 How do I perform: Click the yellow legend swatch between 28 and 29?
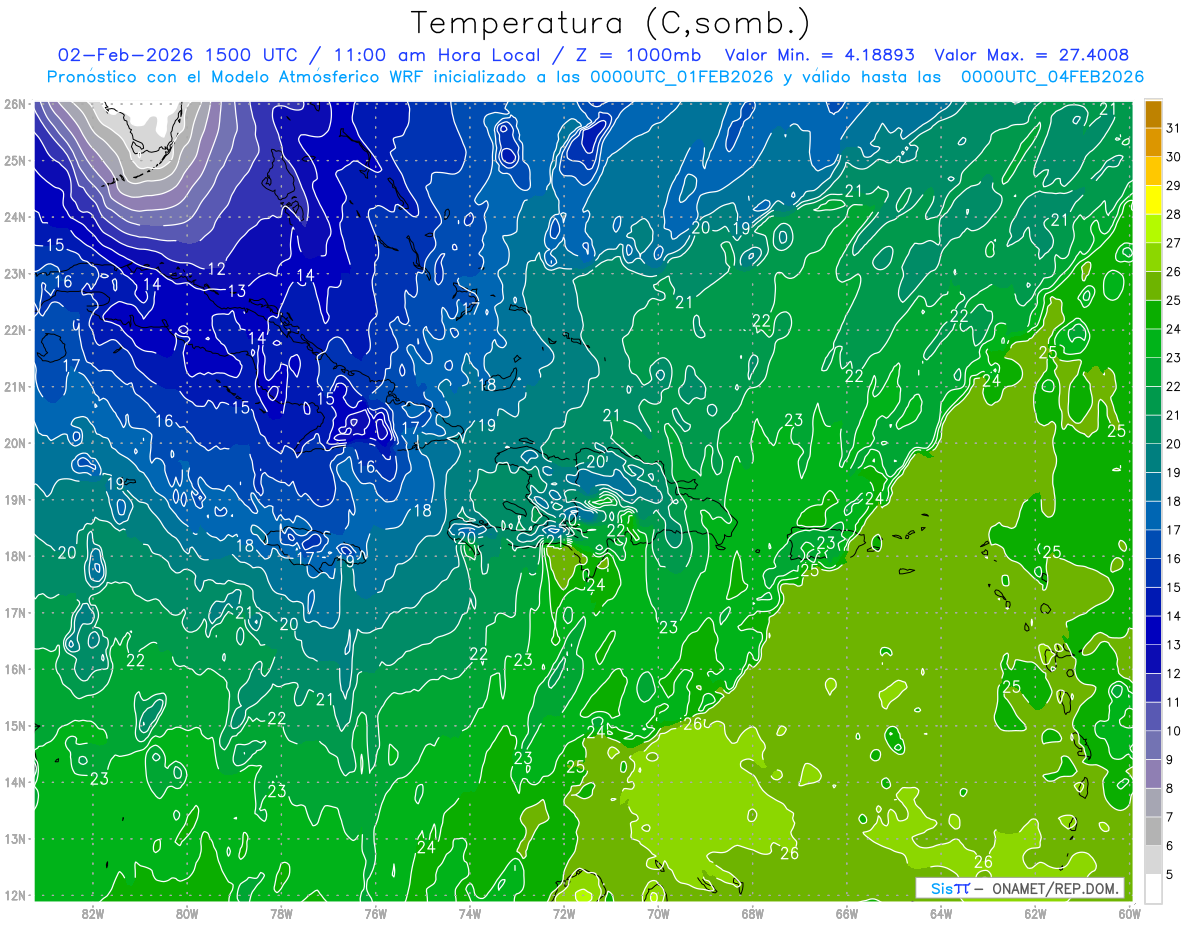[1154, 200]
